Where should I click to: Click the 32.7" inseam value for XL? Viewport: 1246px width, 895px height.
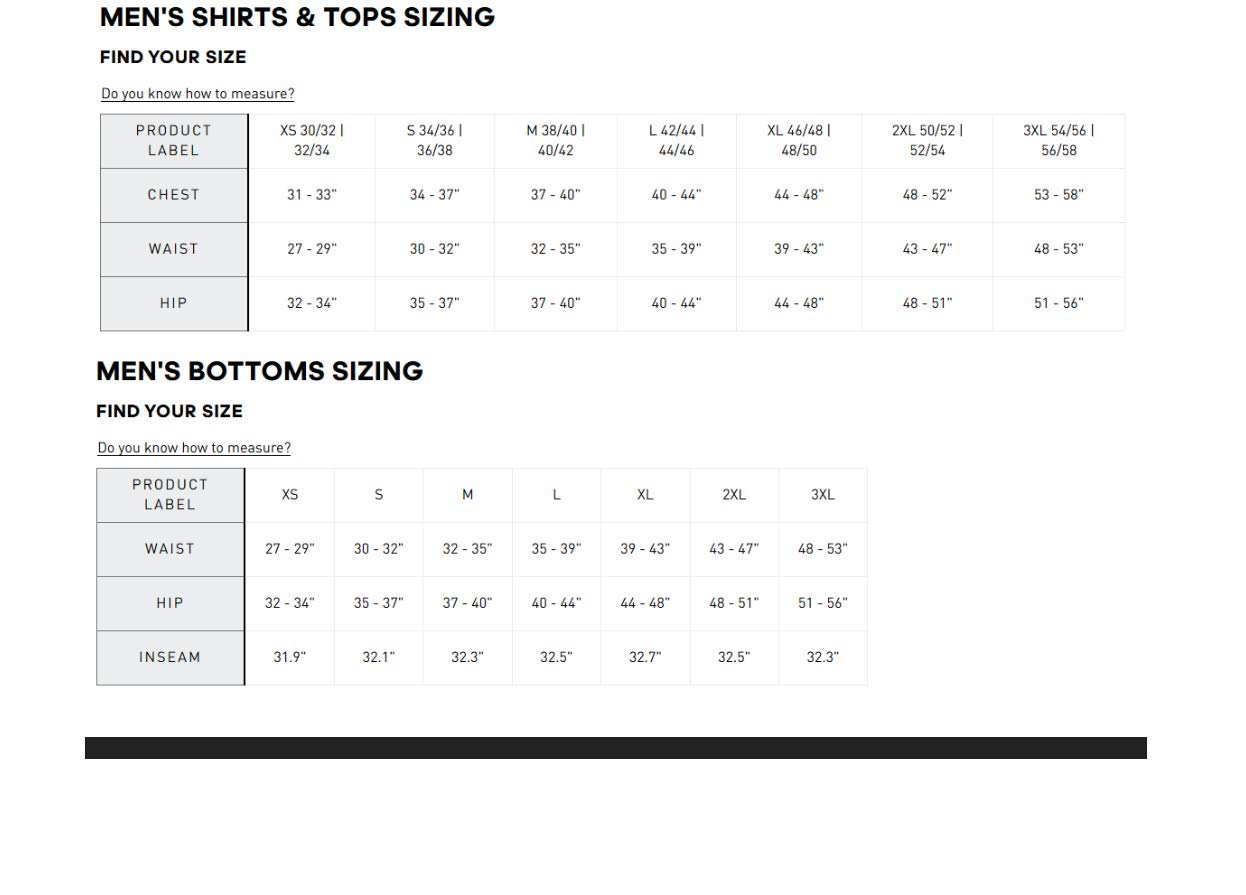pyautogui.click(x=645, y=657)
